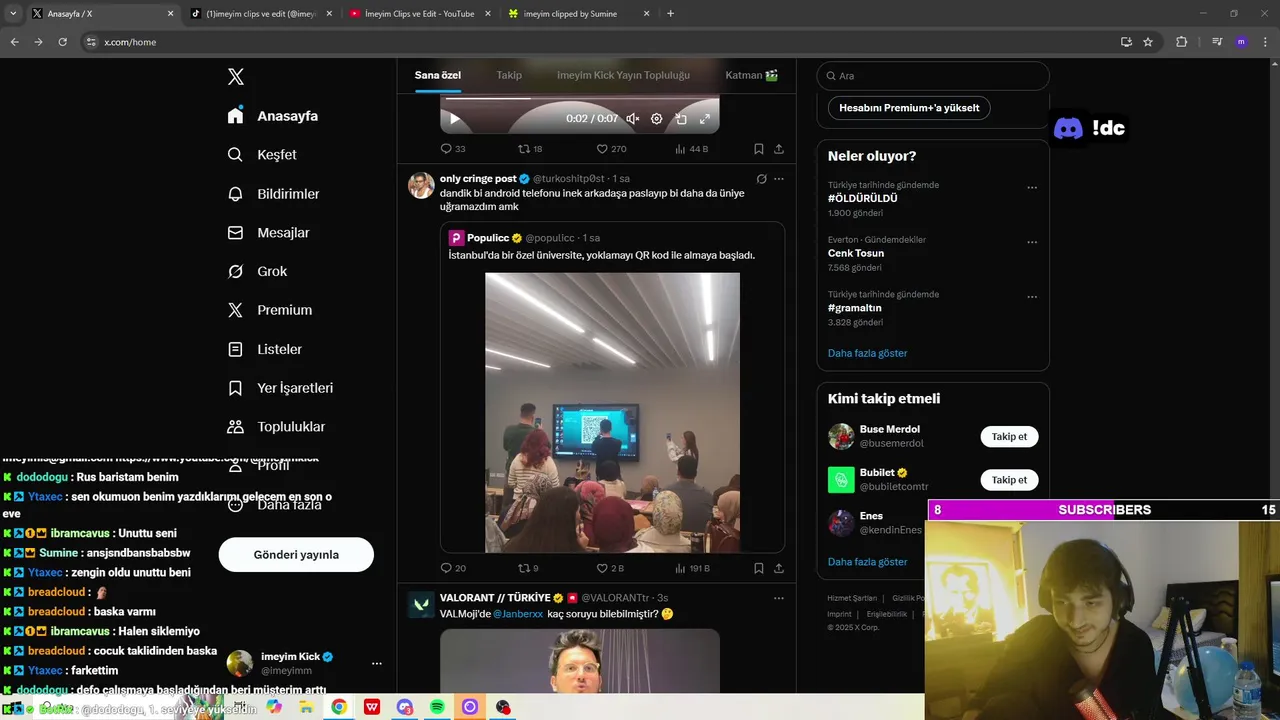Open the tab search dropdown arrow
Image resolution: width=1280 pixels, height=720 pixels.
pos(13,14)
